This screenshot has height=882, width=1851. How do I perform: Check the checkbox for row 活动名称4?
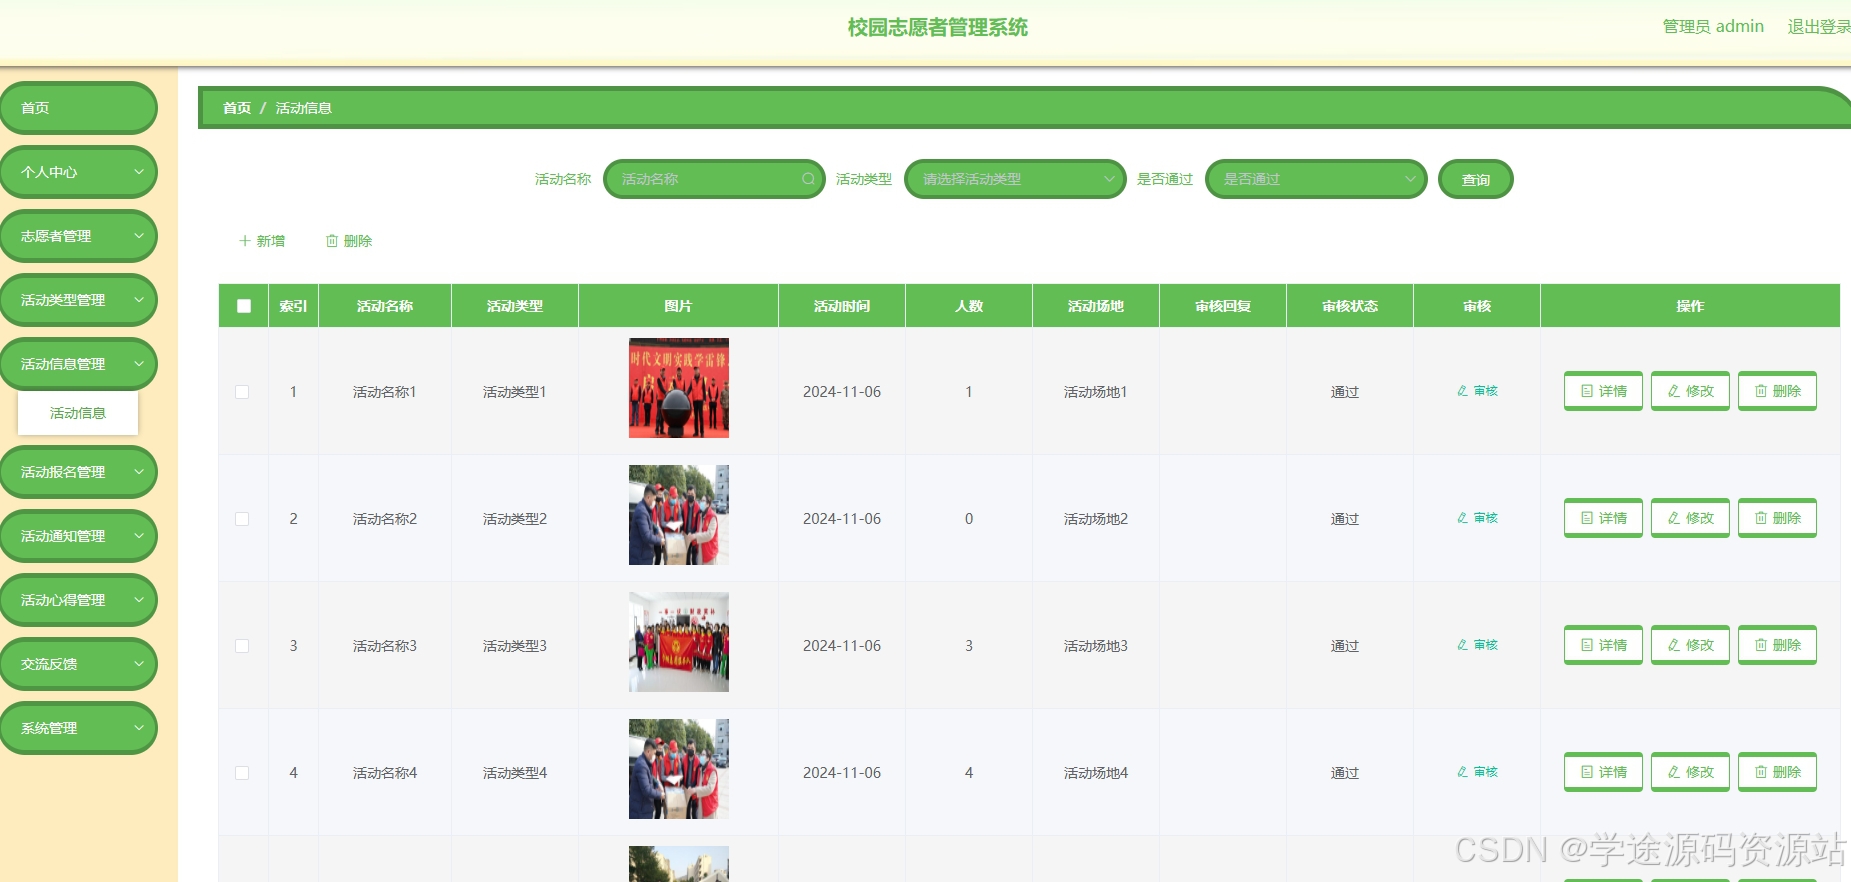coord(242,773)
